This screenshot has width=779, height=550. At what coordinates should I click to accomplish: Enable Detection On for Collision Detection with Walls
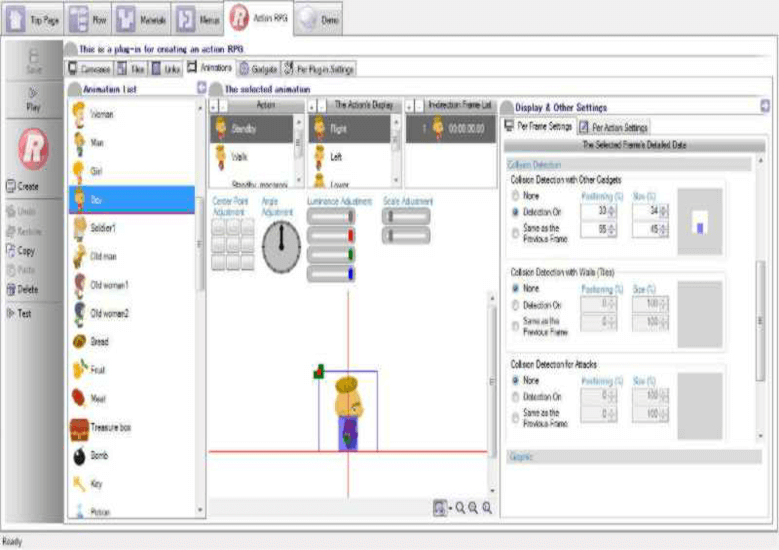[516, 305]
